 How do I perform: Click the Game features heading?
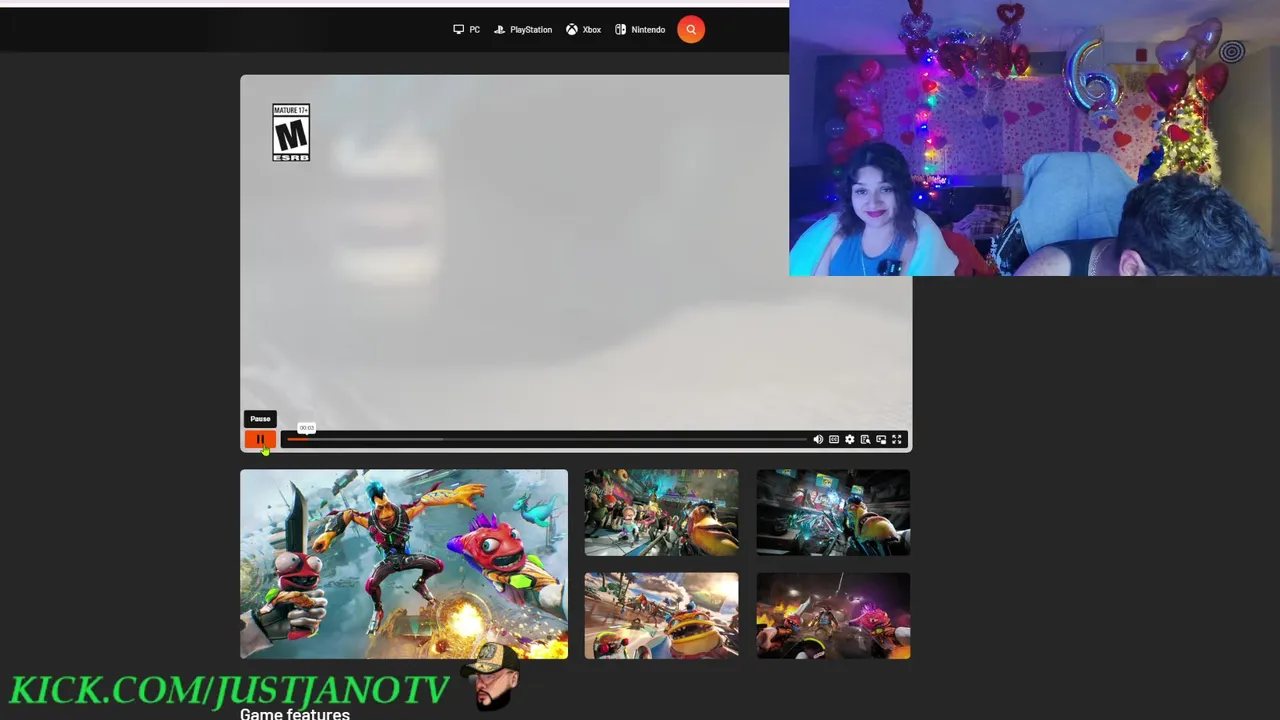[295, 714]
